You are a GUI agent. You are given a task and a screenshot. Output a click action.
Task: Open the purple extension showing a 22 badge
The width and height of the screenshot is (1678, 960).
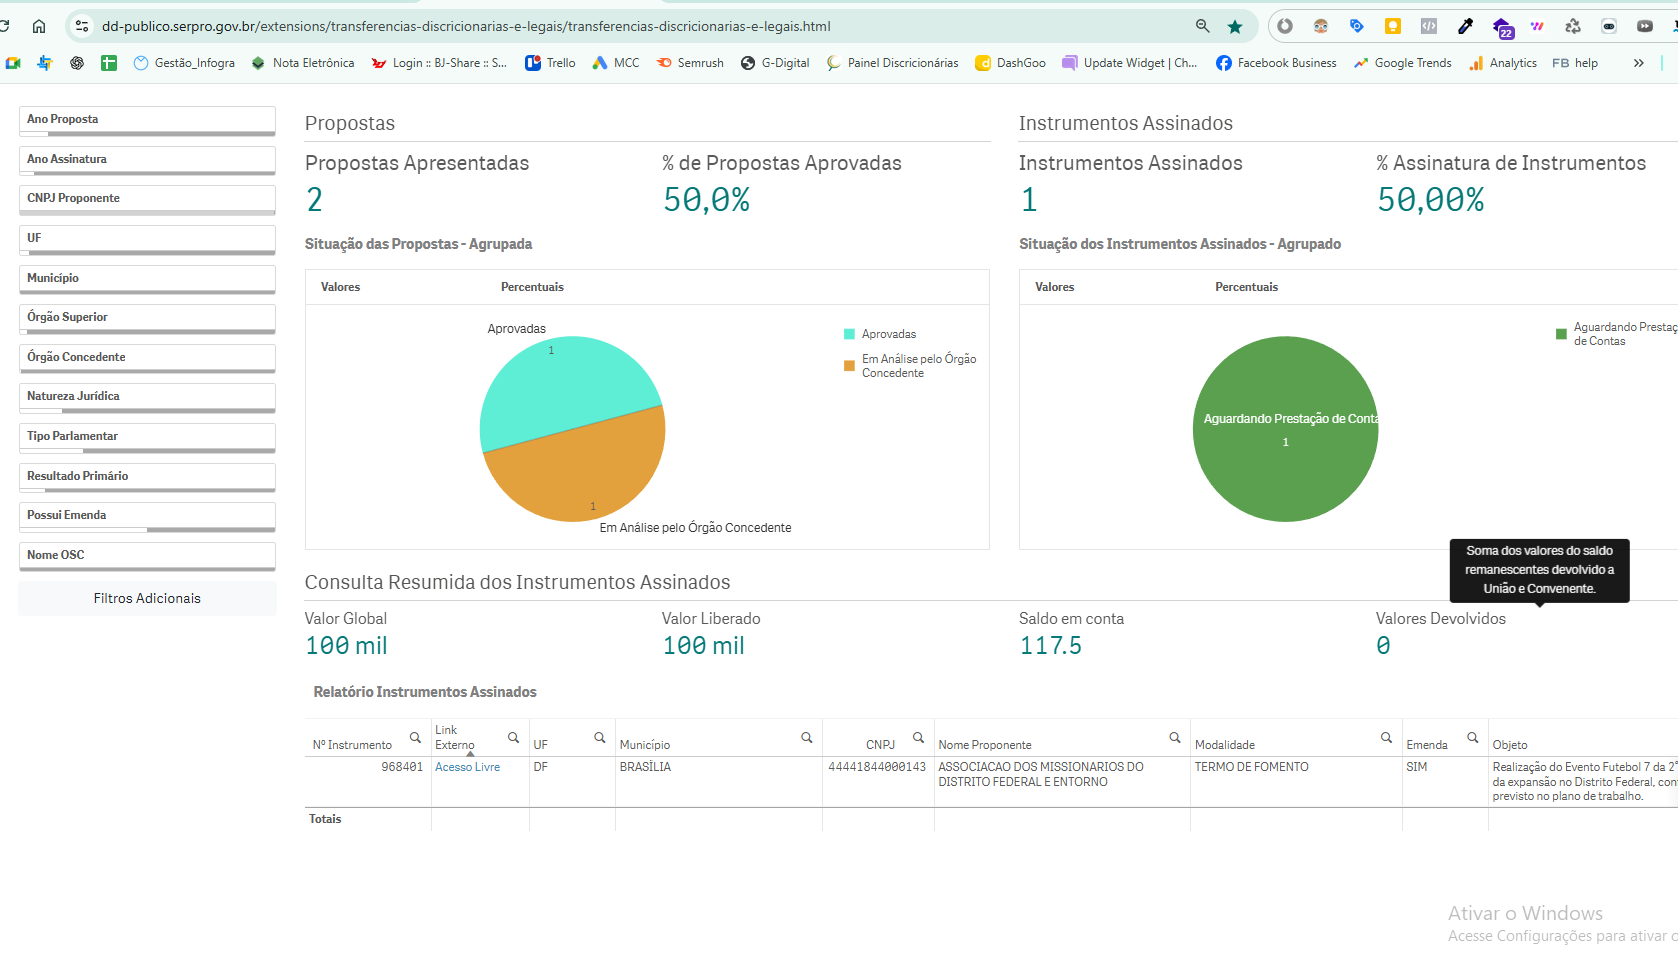coord(1502,26)
